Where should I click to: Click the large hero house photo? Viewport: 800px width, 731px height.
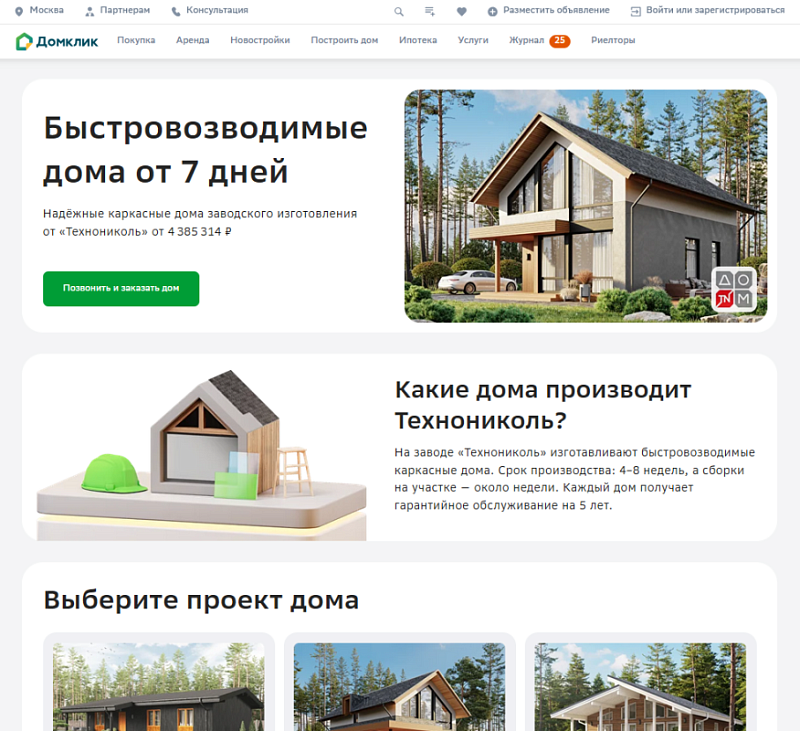click(x=586, y=206)
